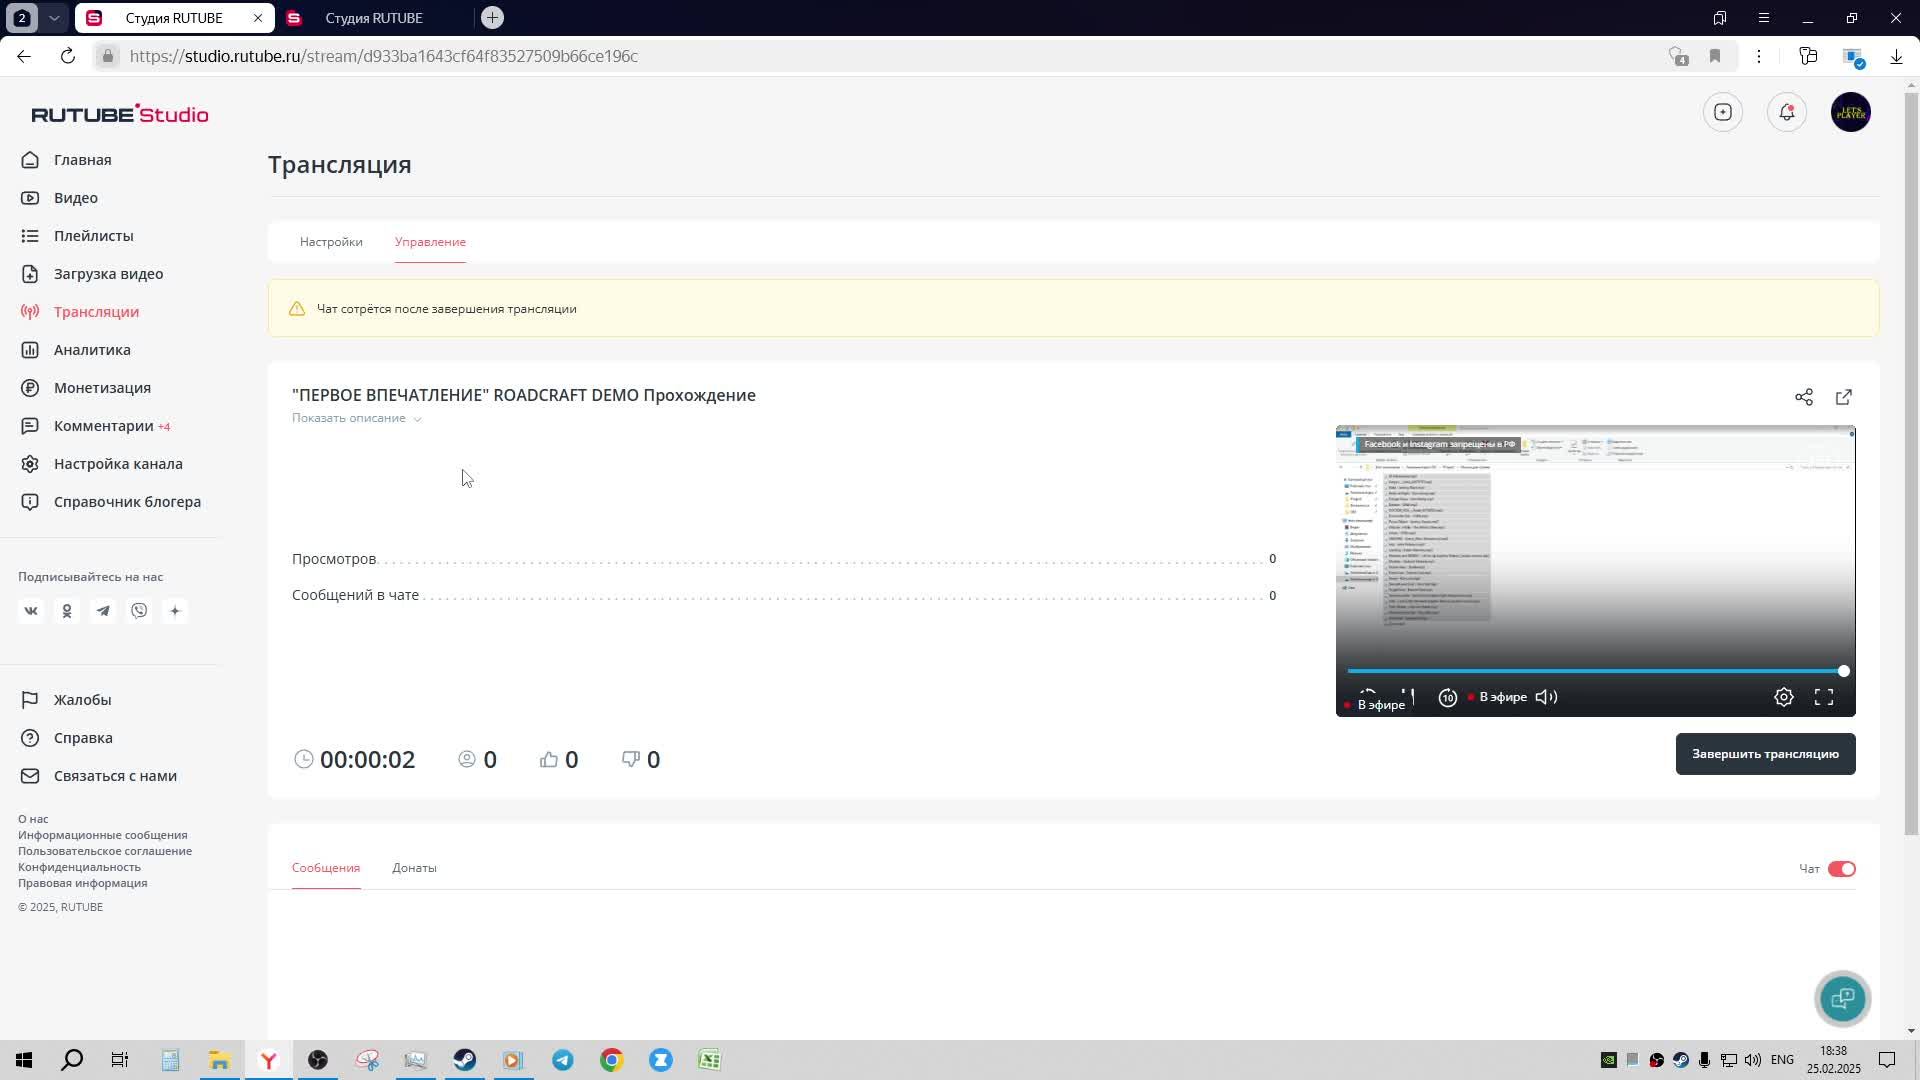The image size is (1920, 1080).
Task: Open Главная in the sidebar
Action: 82,160
